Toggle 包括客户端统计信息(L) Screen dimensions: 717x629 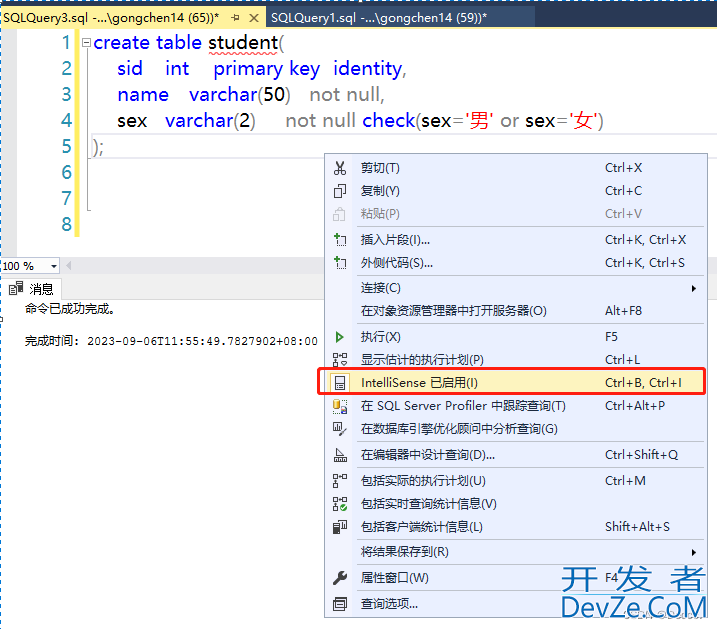click(x=516, y=527)
